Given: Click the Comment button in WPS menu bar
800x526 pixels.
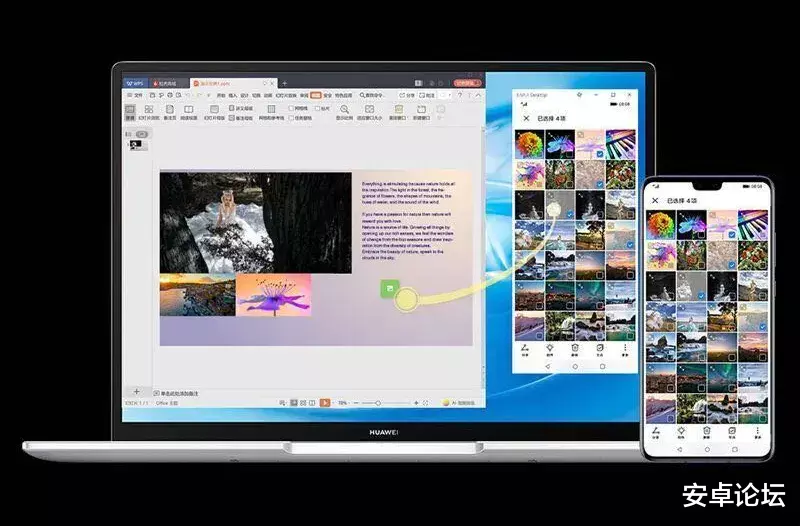Looking at the screenshot, I should pyautogui.click(x=427, y=95).
